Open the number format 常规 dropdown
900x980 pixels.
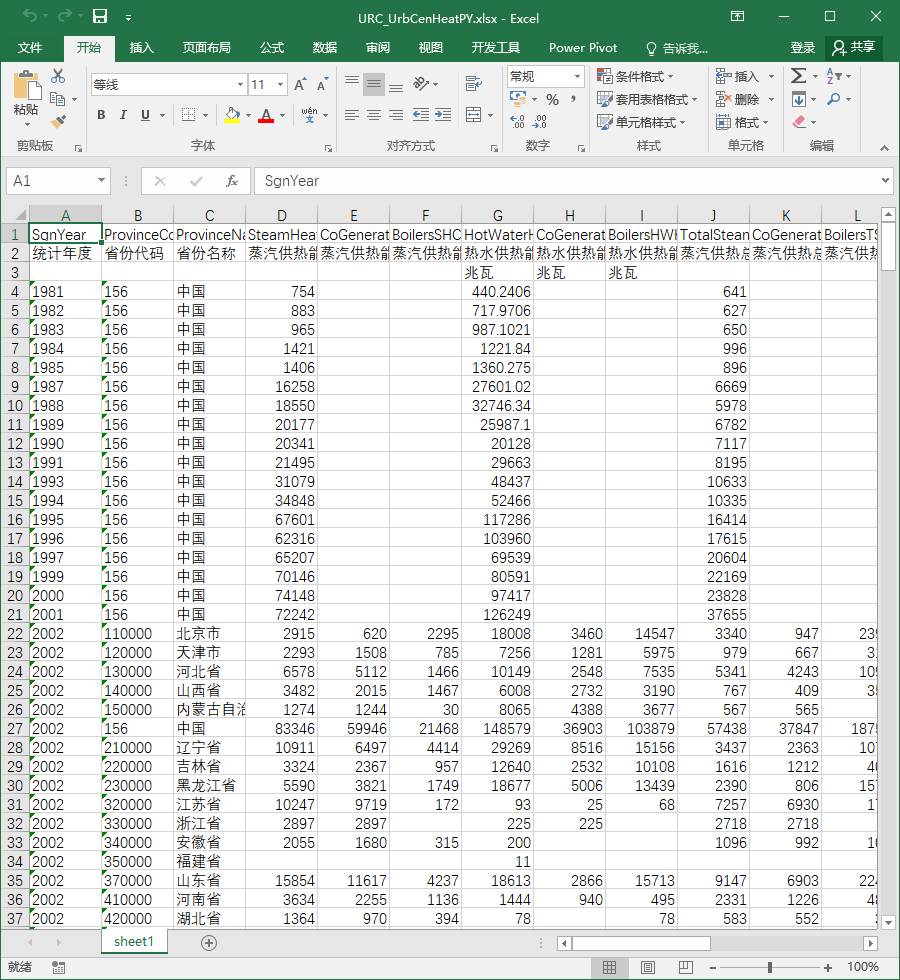[577, 76]
